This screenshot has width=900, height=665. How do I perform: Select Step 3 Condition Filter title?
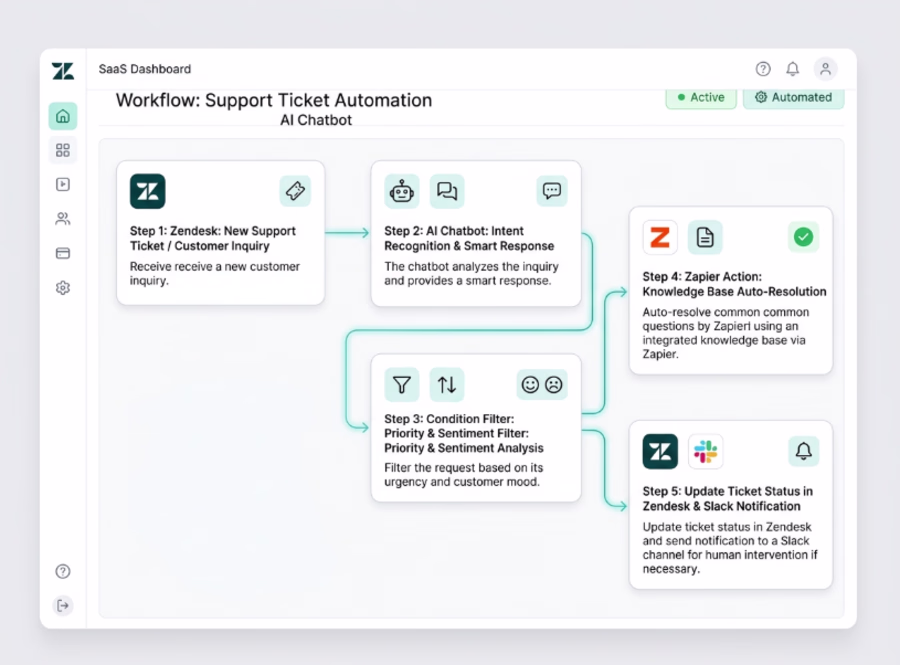tap(464, 433)
